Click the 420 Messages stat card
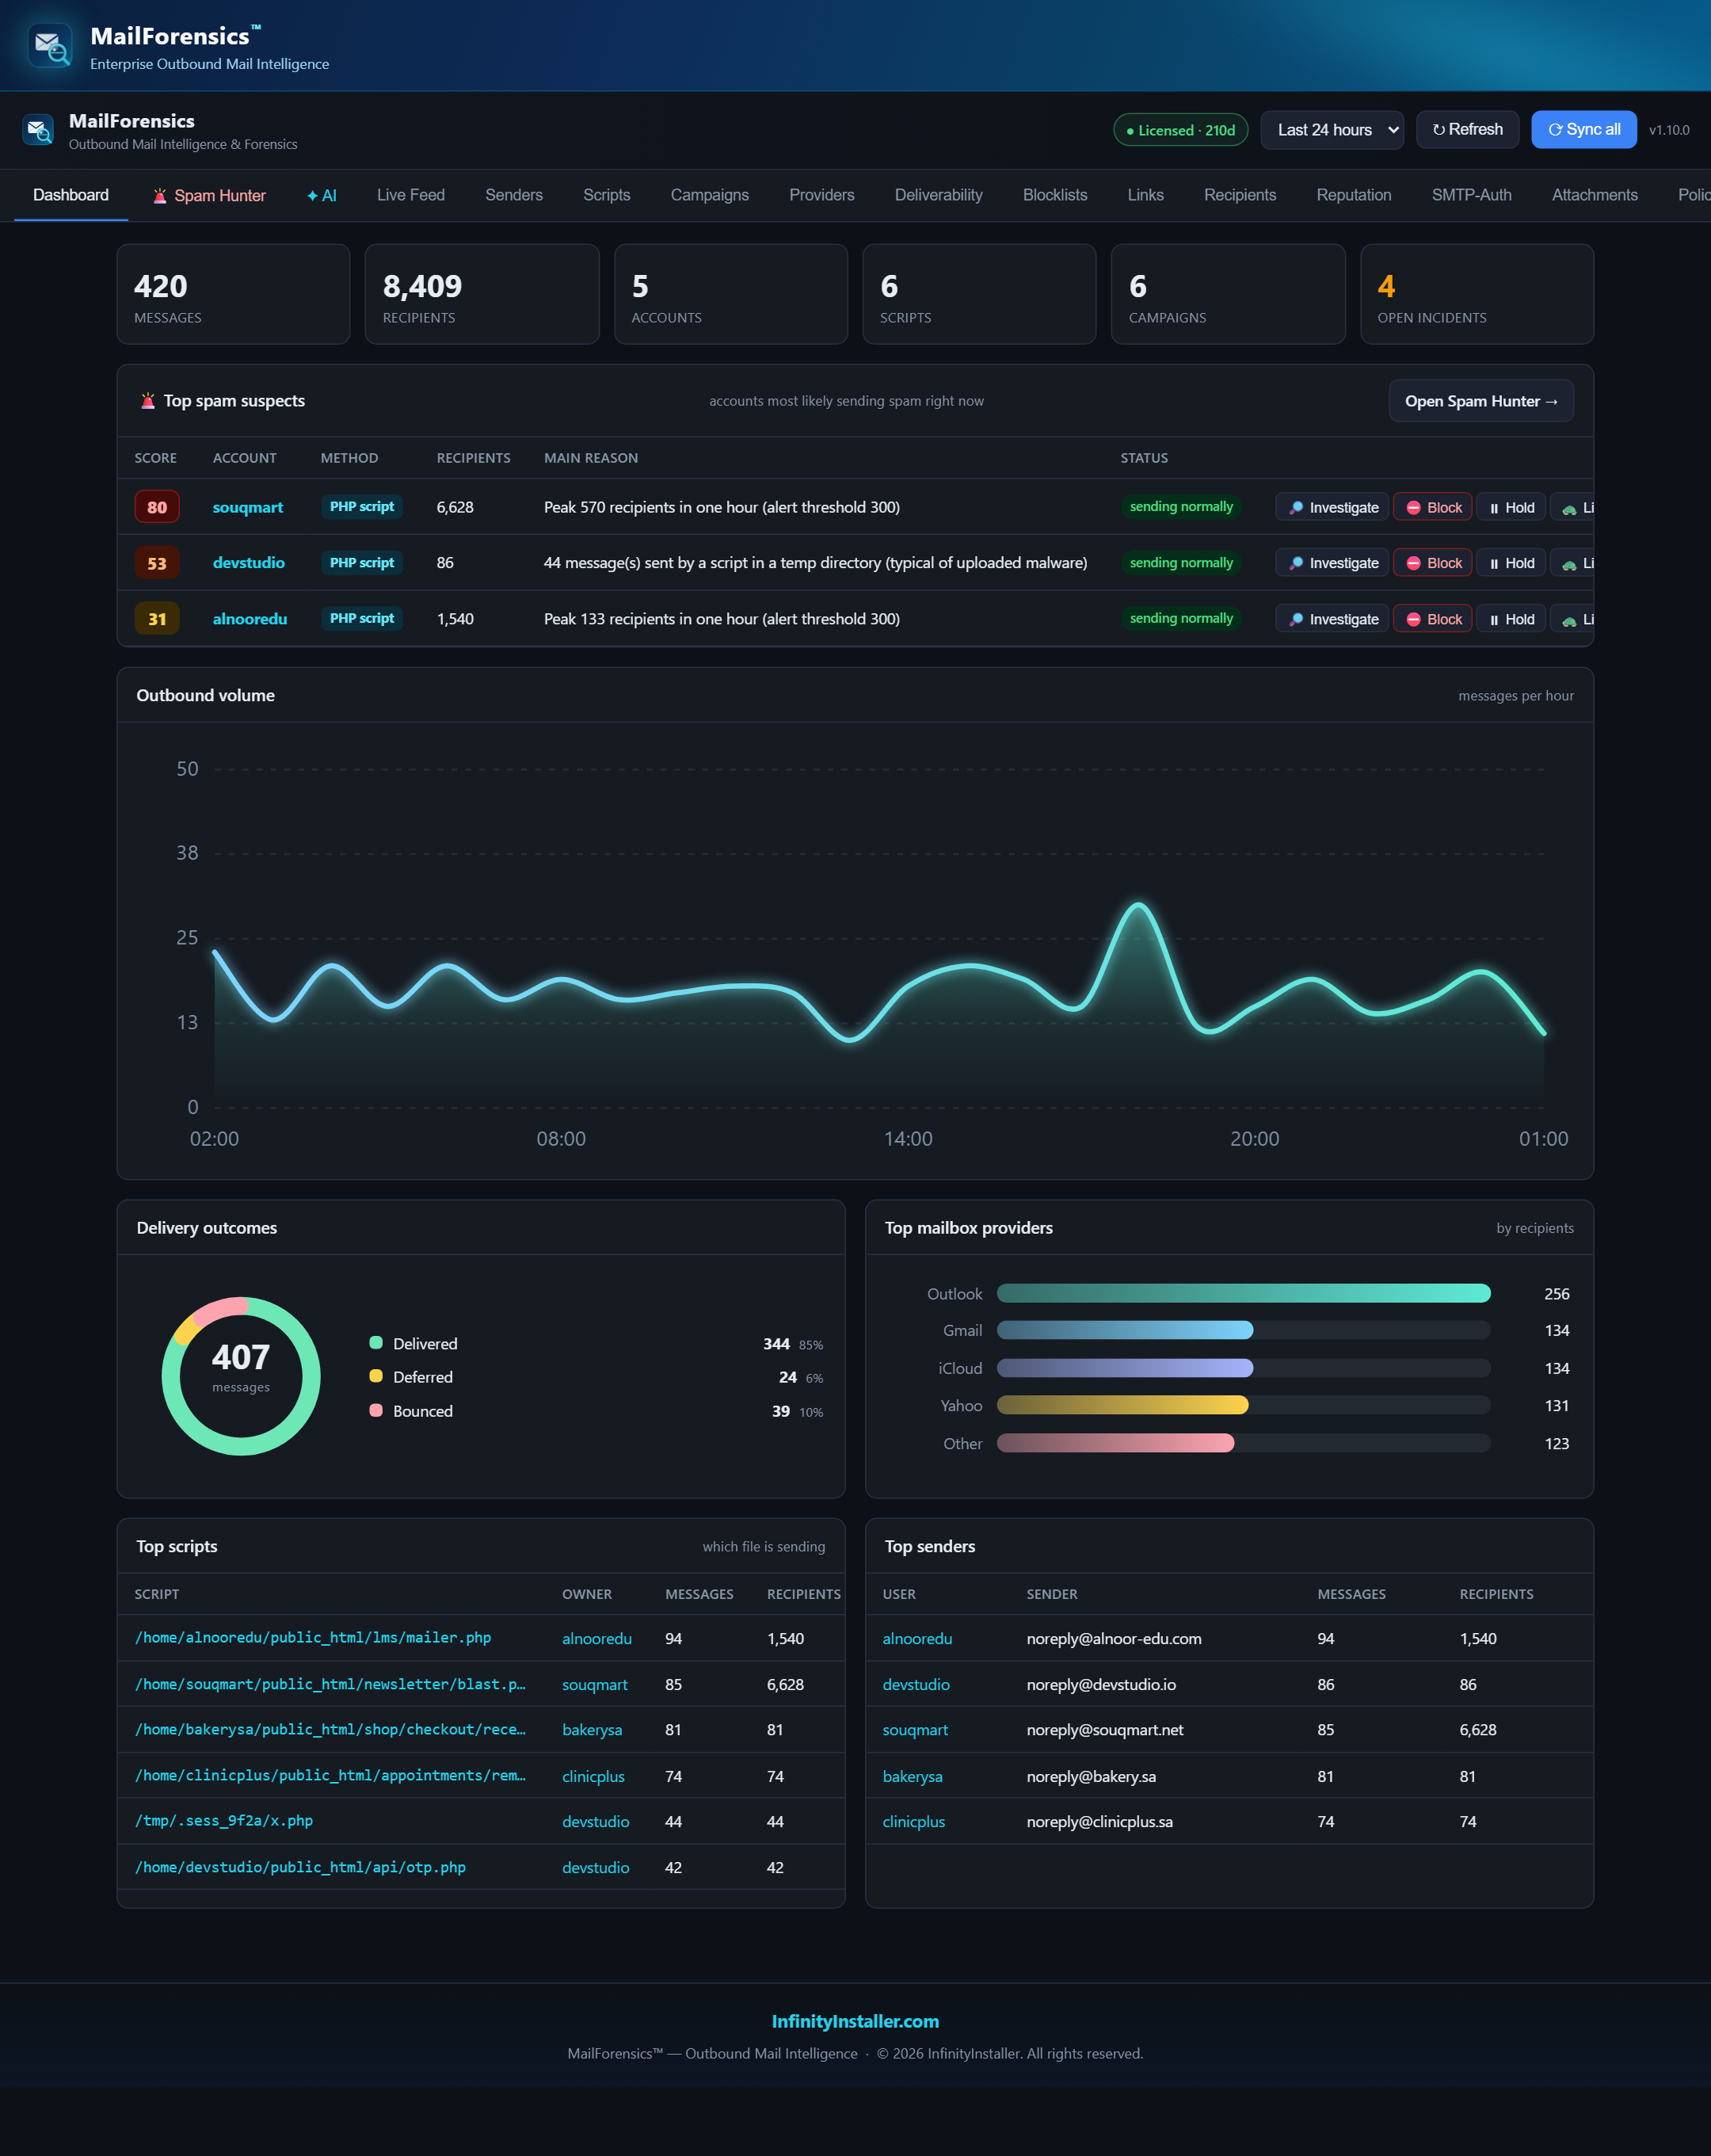 click(234, 295)
